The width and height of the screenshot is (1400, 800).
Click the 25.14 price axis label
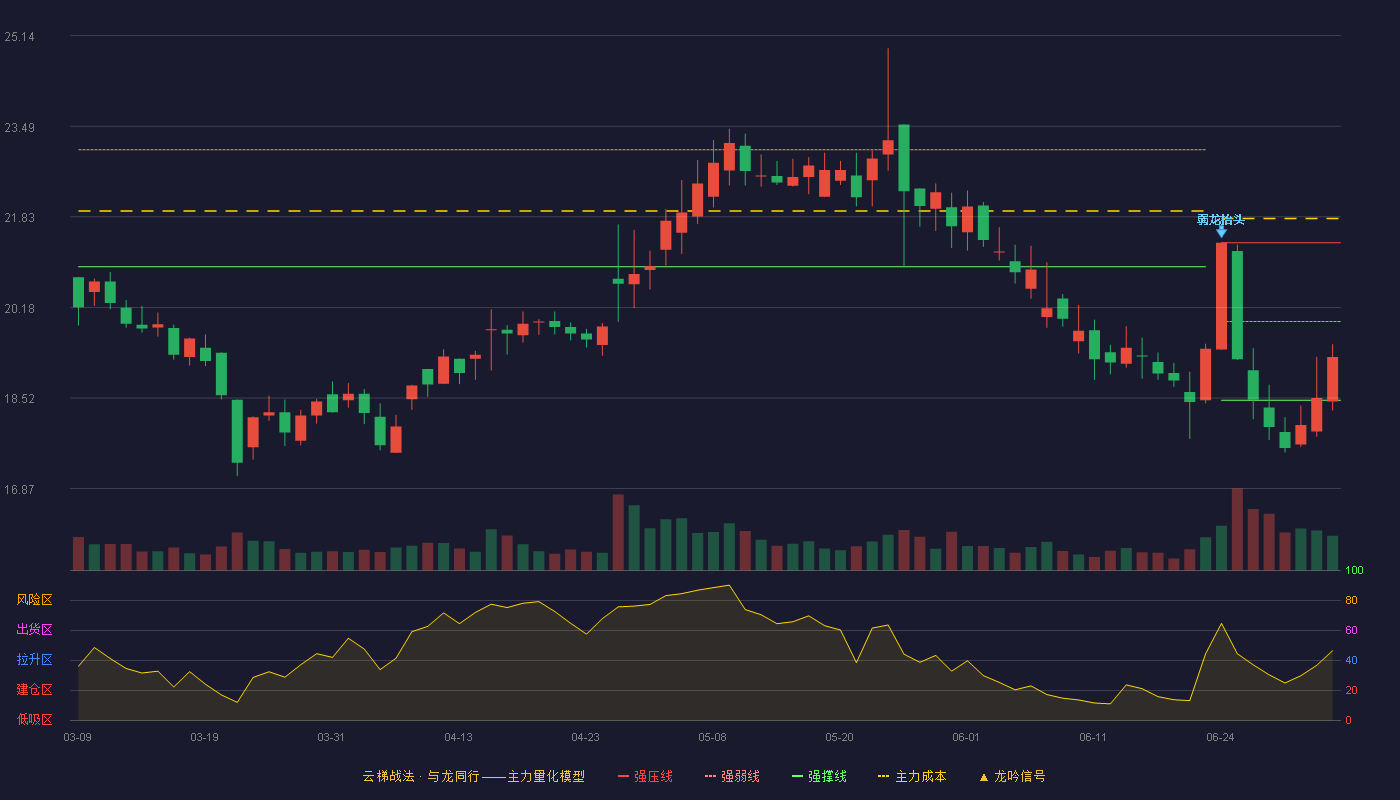pyautogui.click(x=19, y=37)
